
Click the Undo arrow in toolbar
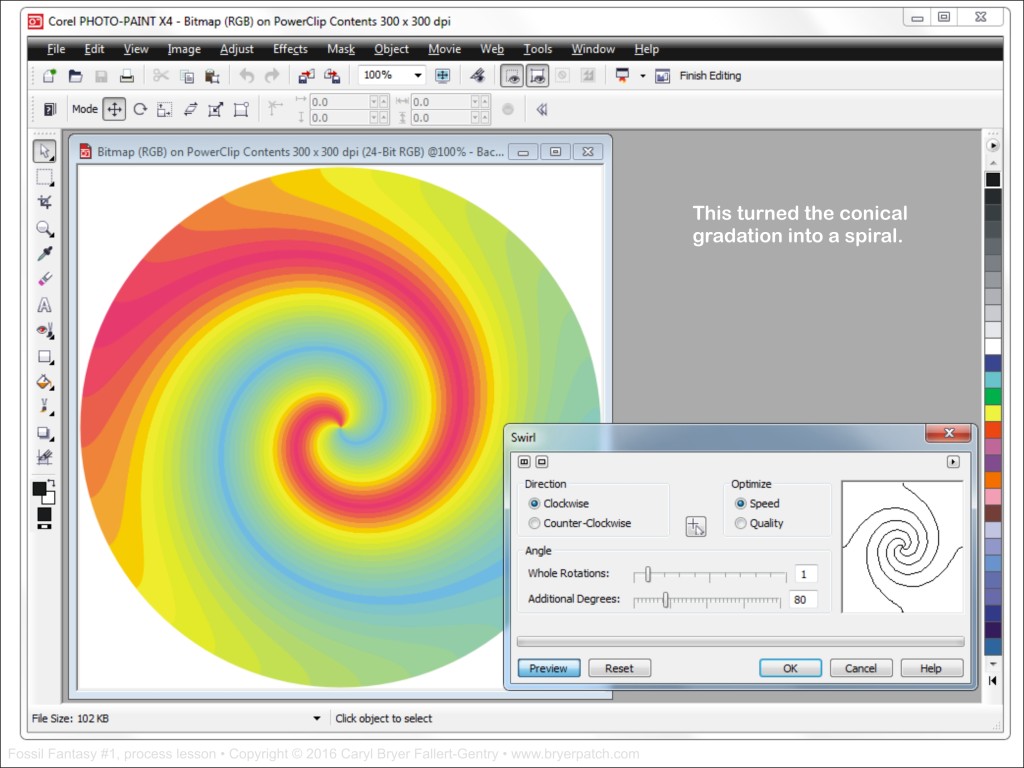point(247,76)
